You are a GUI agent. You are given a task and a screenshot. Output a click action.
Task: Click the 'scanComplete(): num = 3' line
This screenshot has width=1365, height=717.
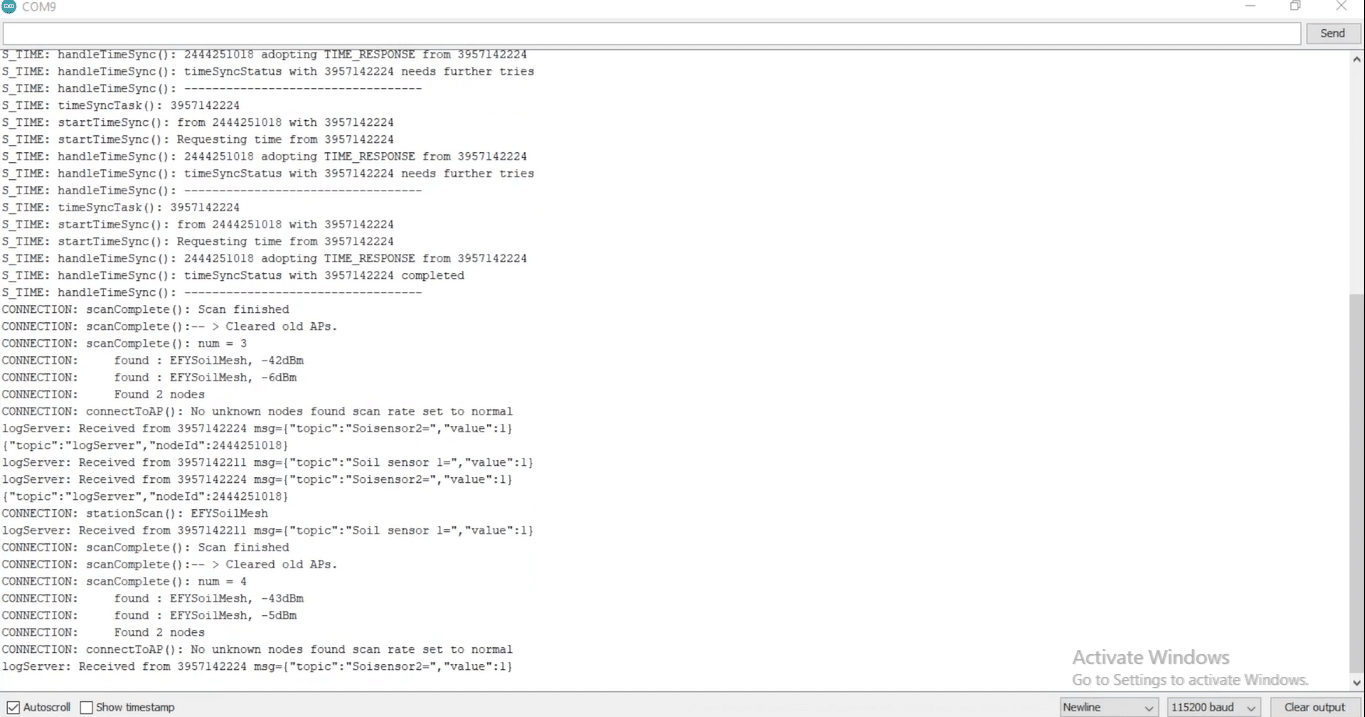pos(124,343)
